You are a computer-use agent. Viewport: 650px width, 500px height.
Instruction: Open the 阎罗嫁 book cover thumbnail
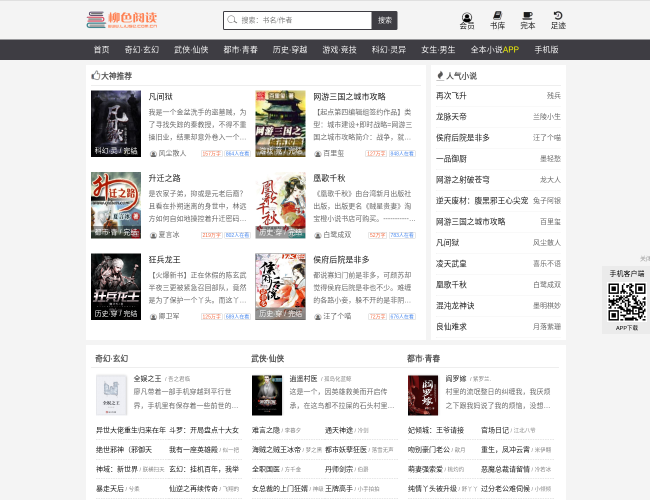coord(423,395)
